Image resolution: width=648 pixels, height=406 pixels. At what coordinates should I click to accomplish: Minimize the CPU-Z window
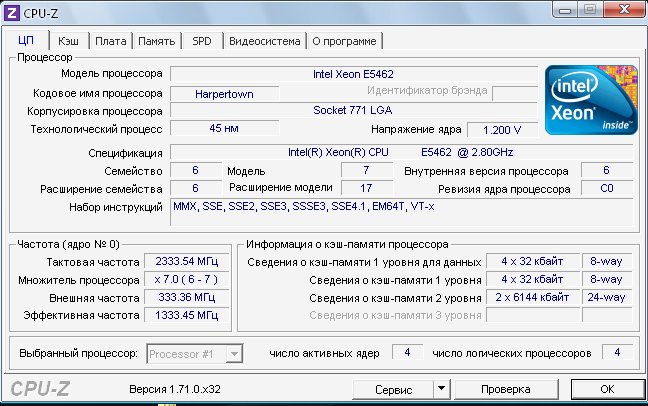click(x=565, y=10)
